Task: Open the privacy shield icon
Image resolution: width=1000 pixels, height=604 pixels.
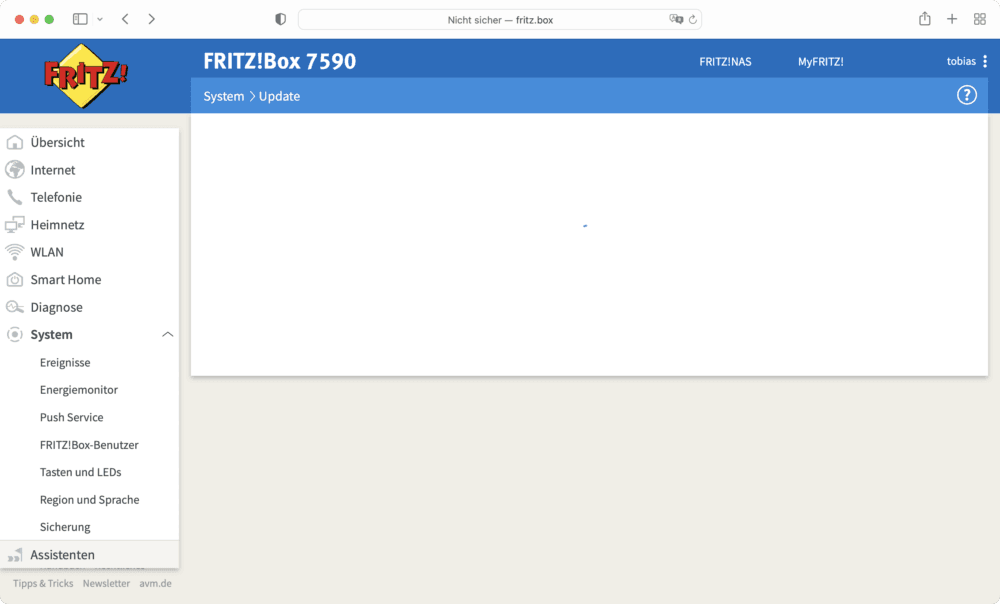Action: pyautogui.click(x=281, y=19)
